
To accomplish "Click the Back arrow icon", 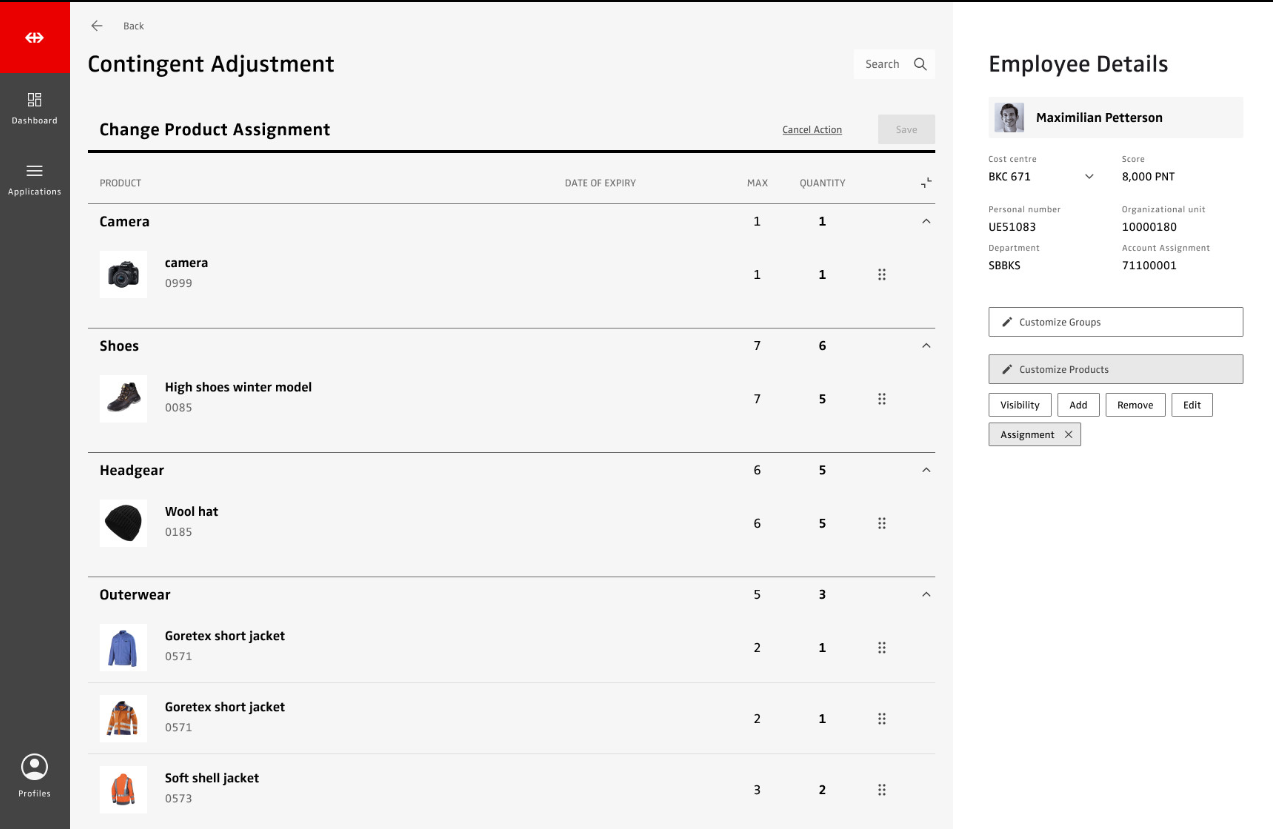I will click(97, 26).
